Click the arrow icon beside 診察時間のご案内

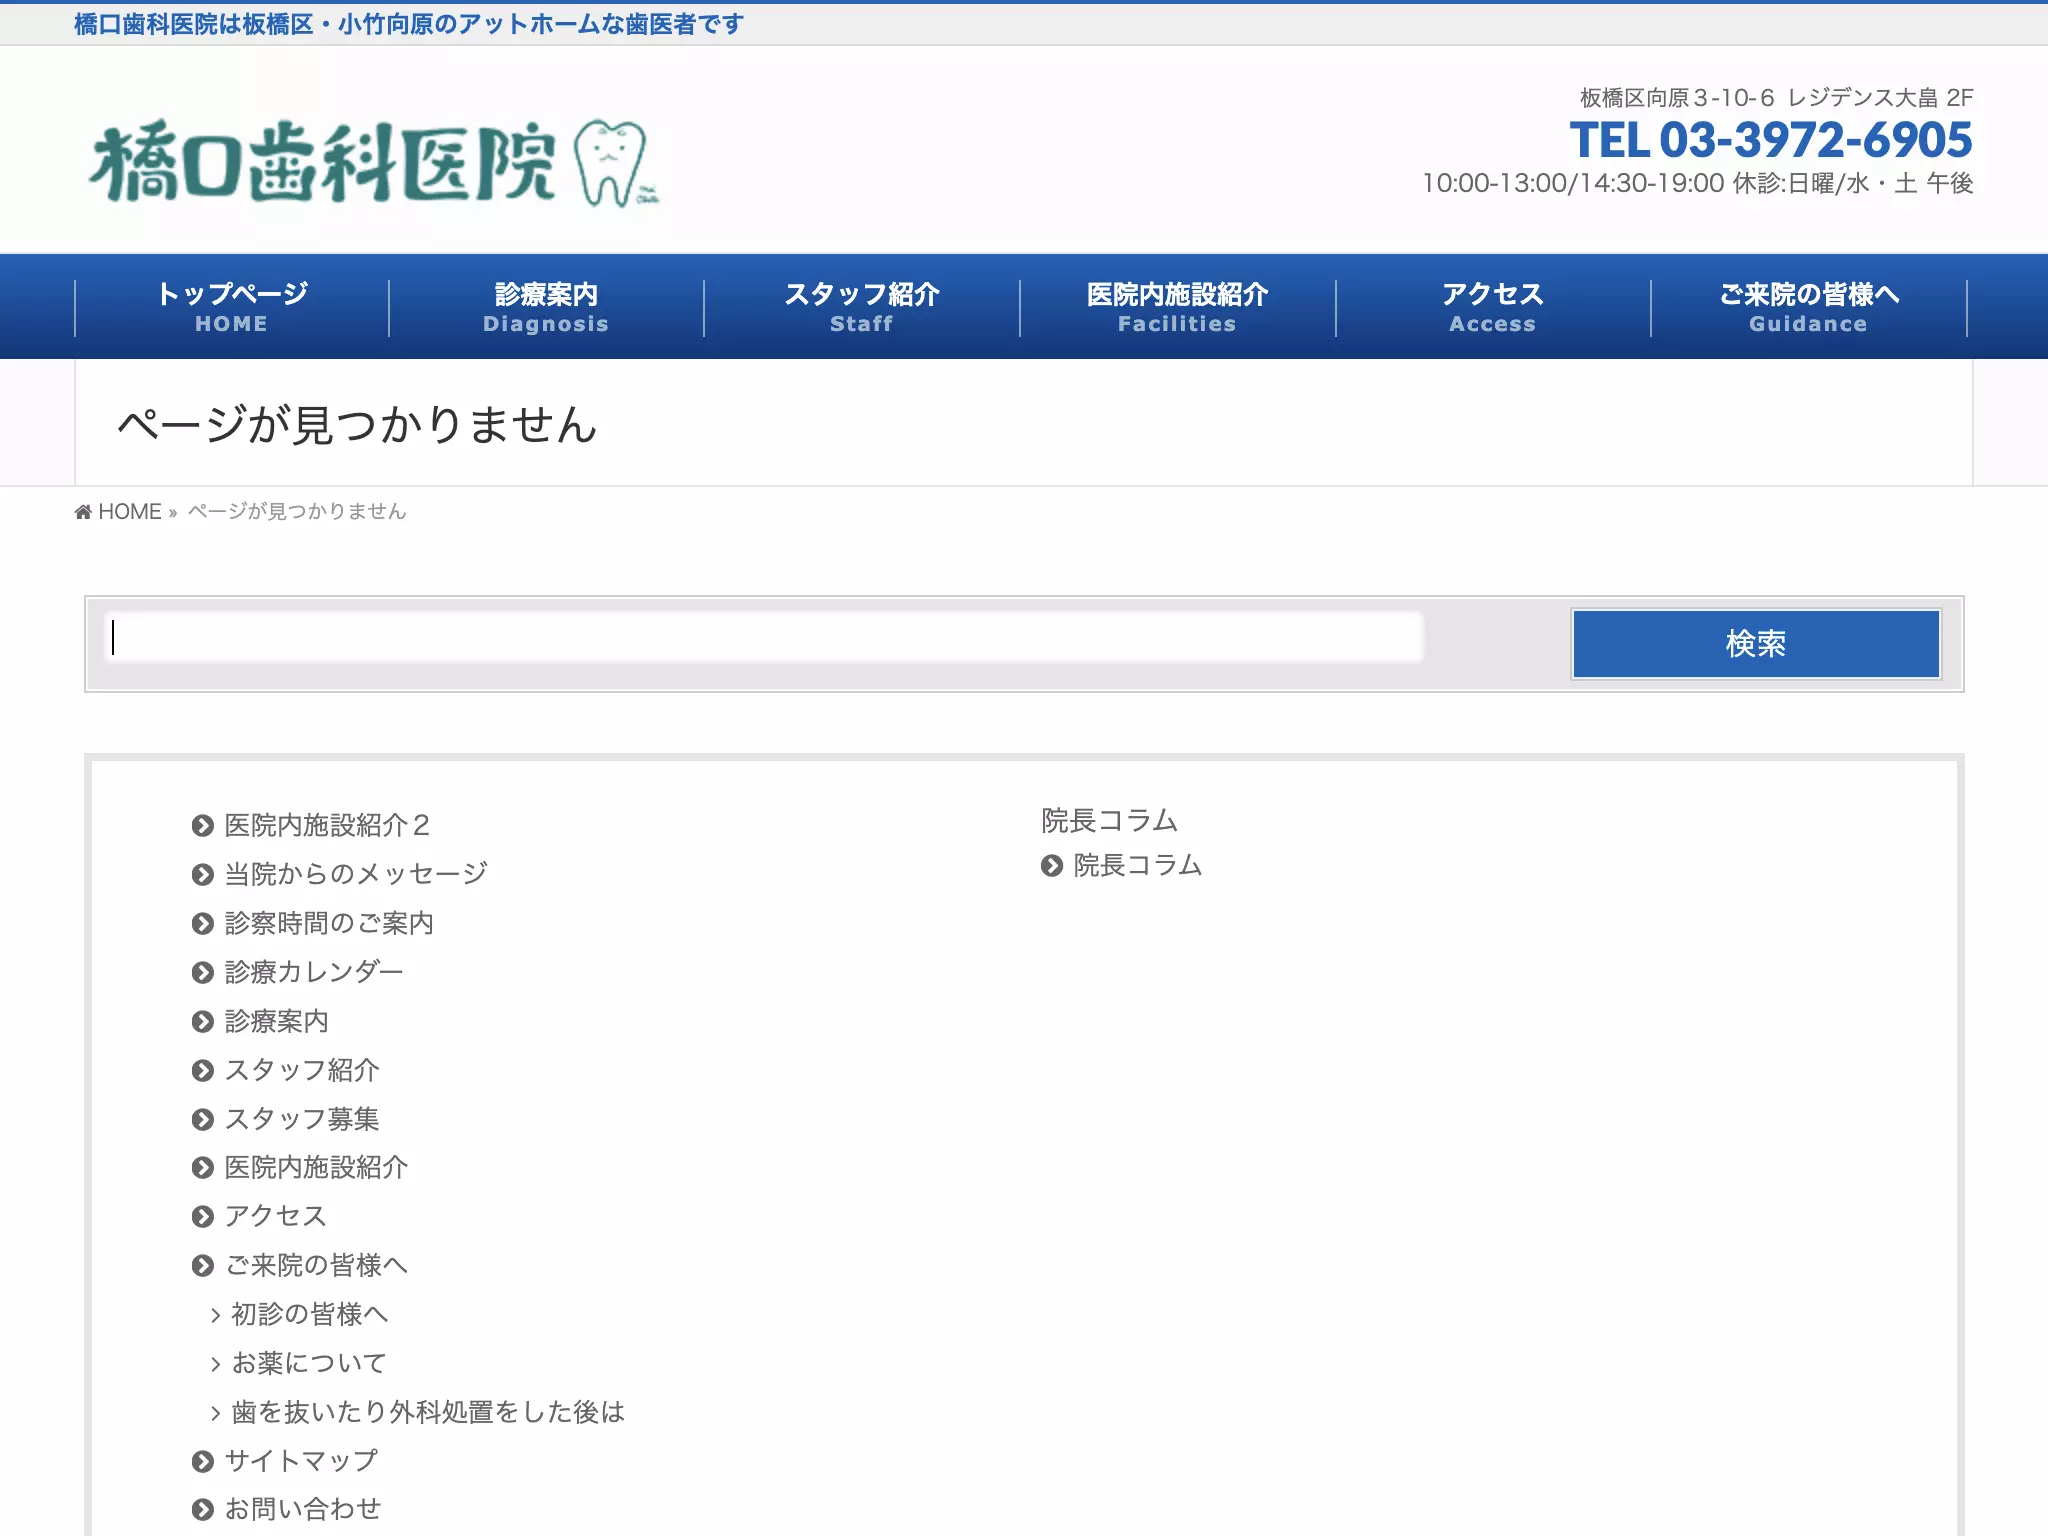pyautogui.click(x=203, y=924)
